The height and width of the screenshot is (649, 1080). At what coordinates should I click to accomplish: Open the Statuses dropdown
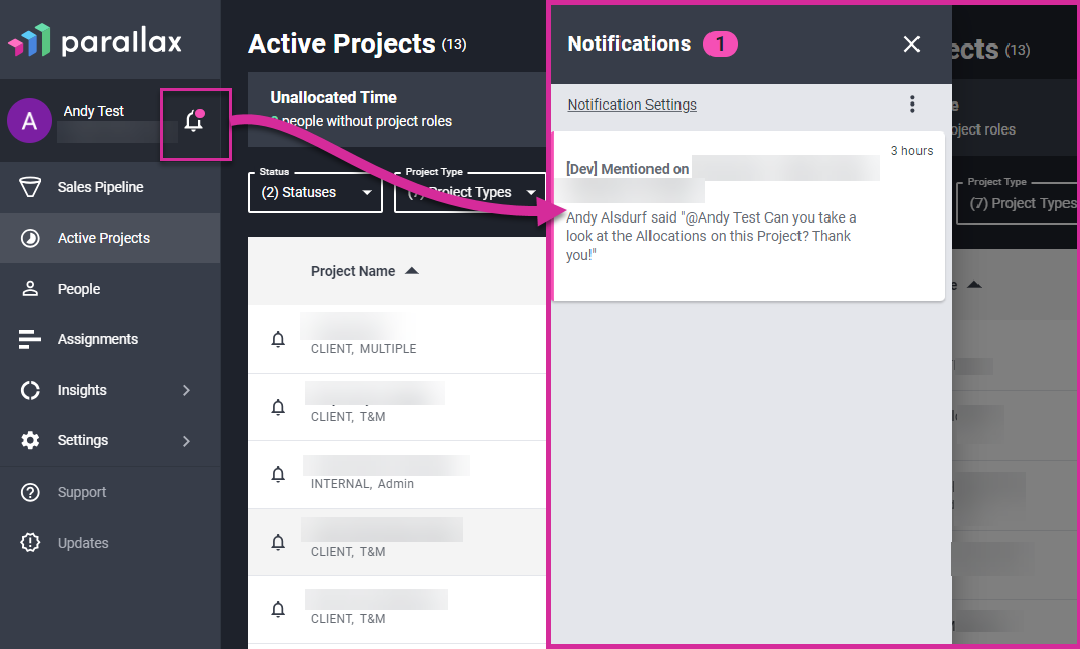pyautogui.click(x=315, y=192)
